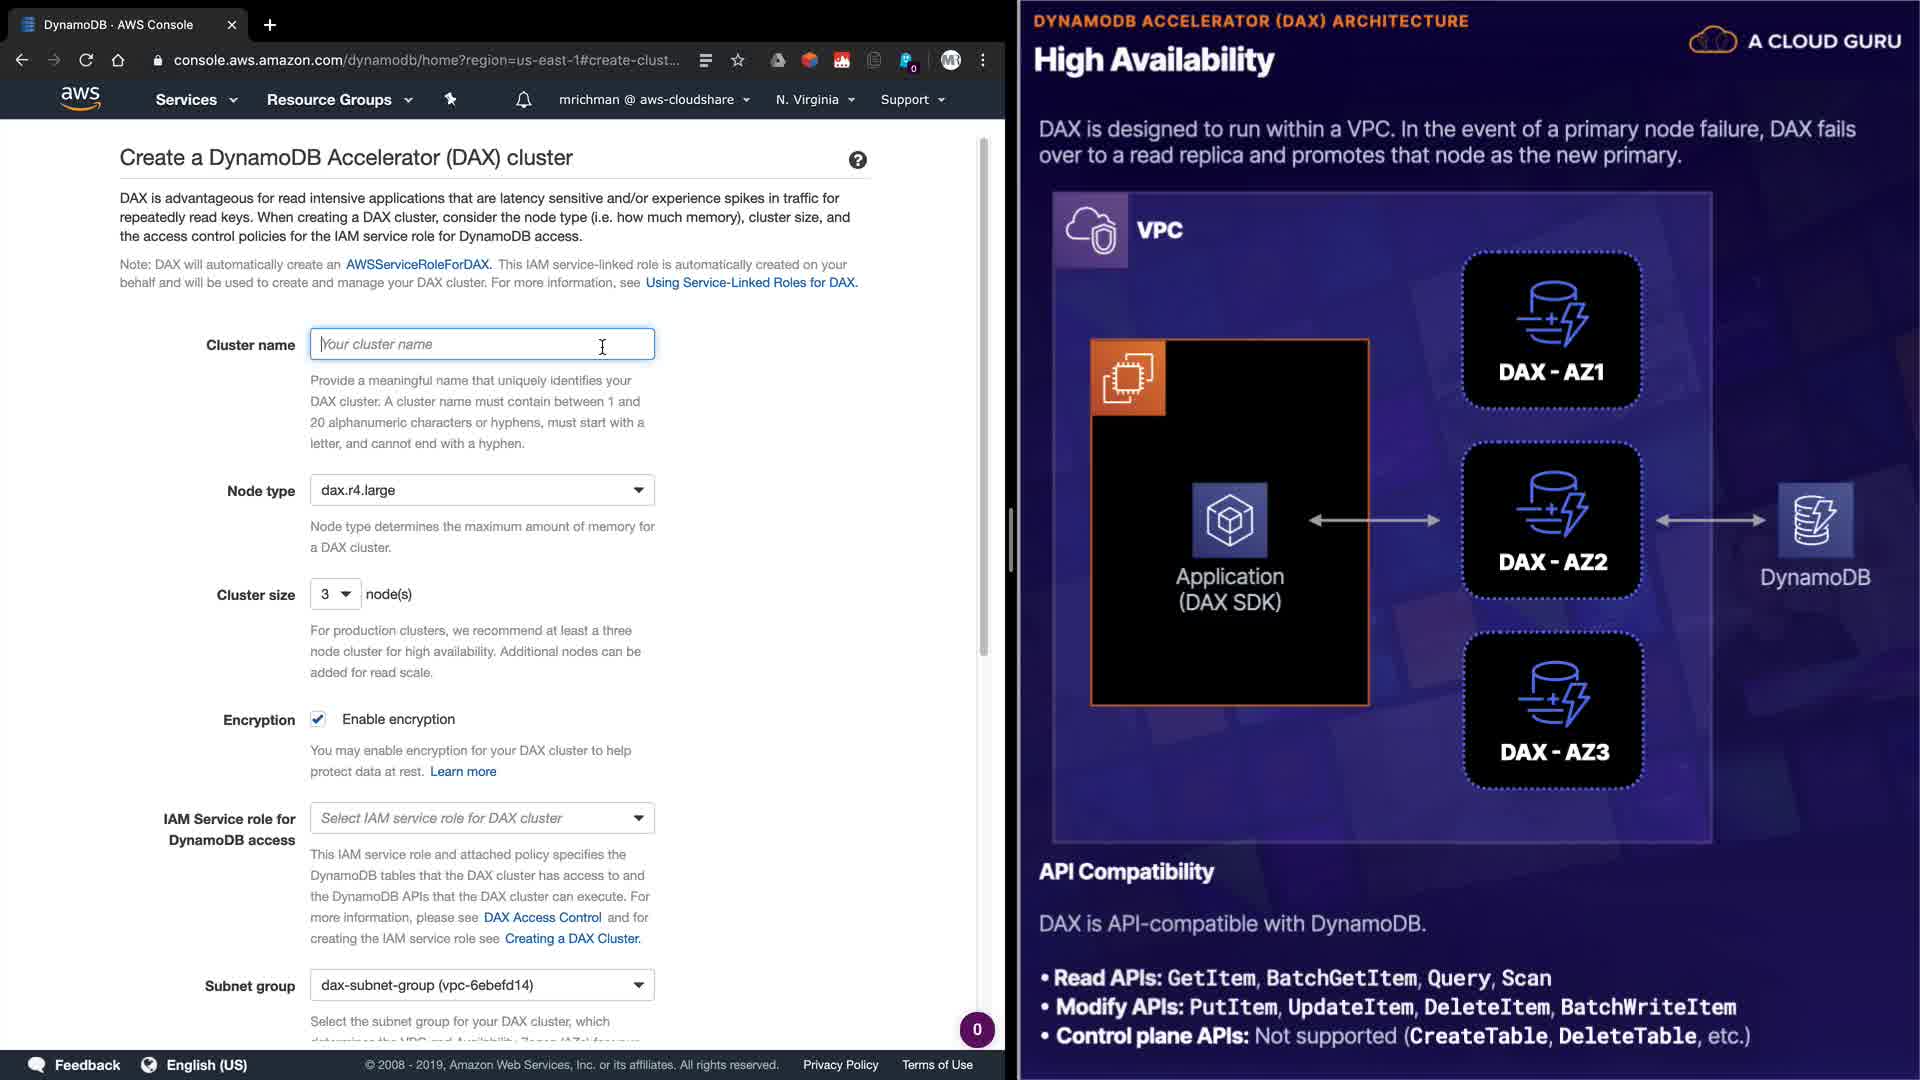Open the Resource Groups menu
1920x1080 pixels.
[x=339, y=100]
